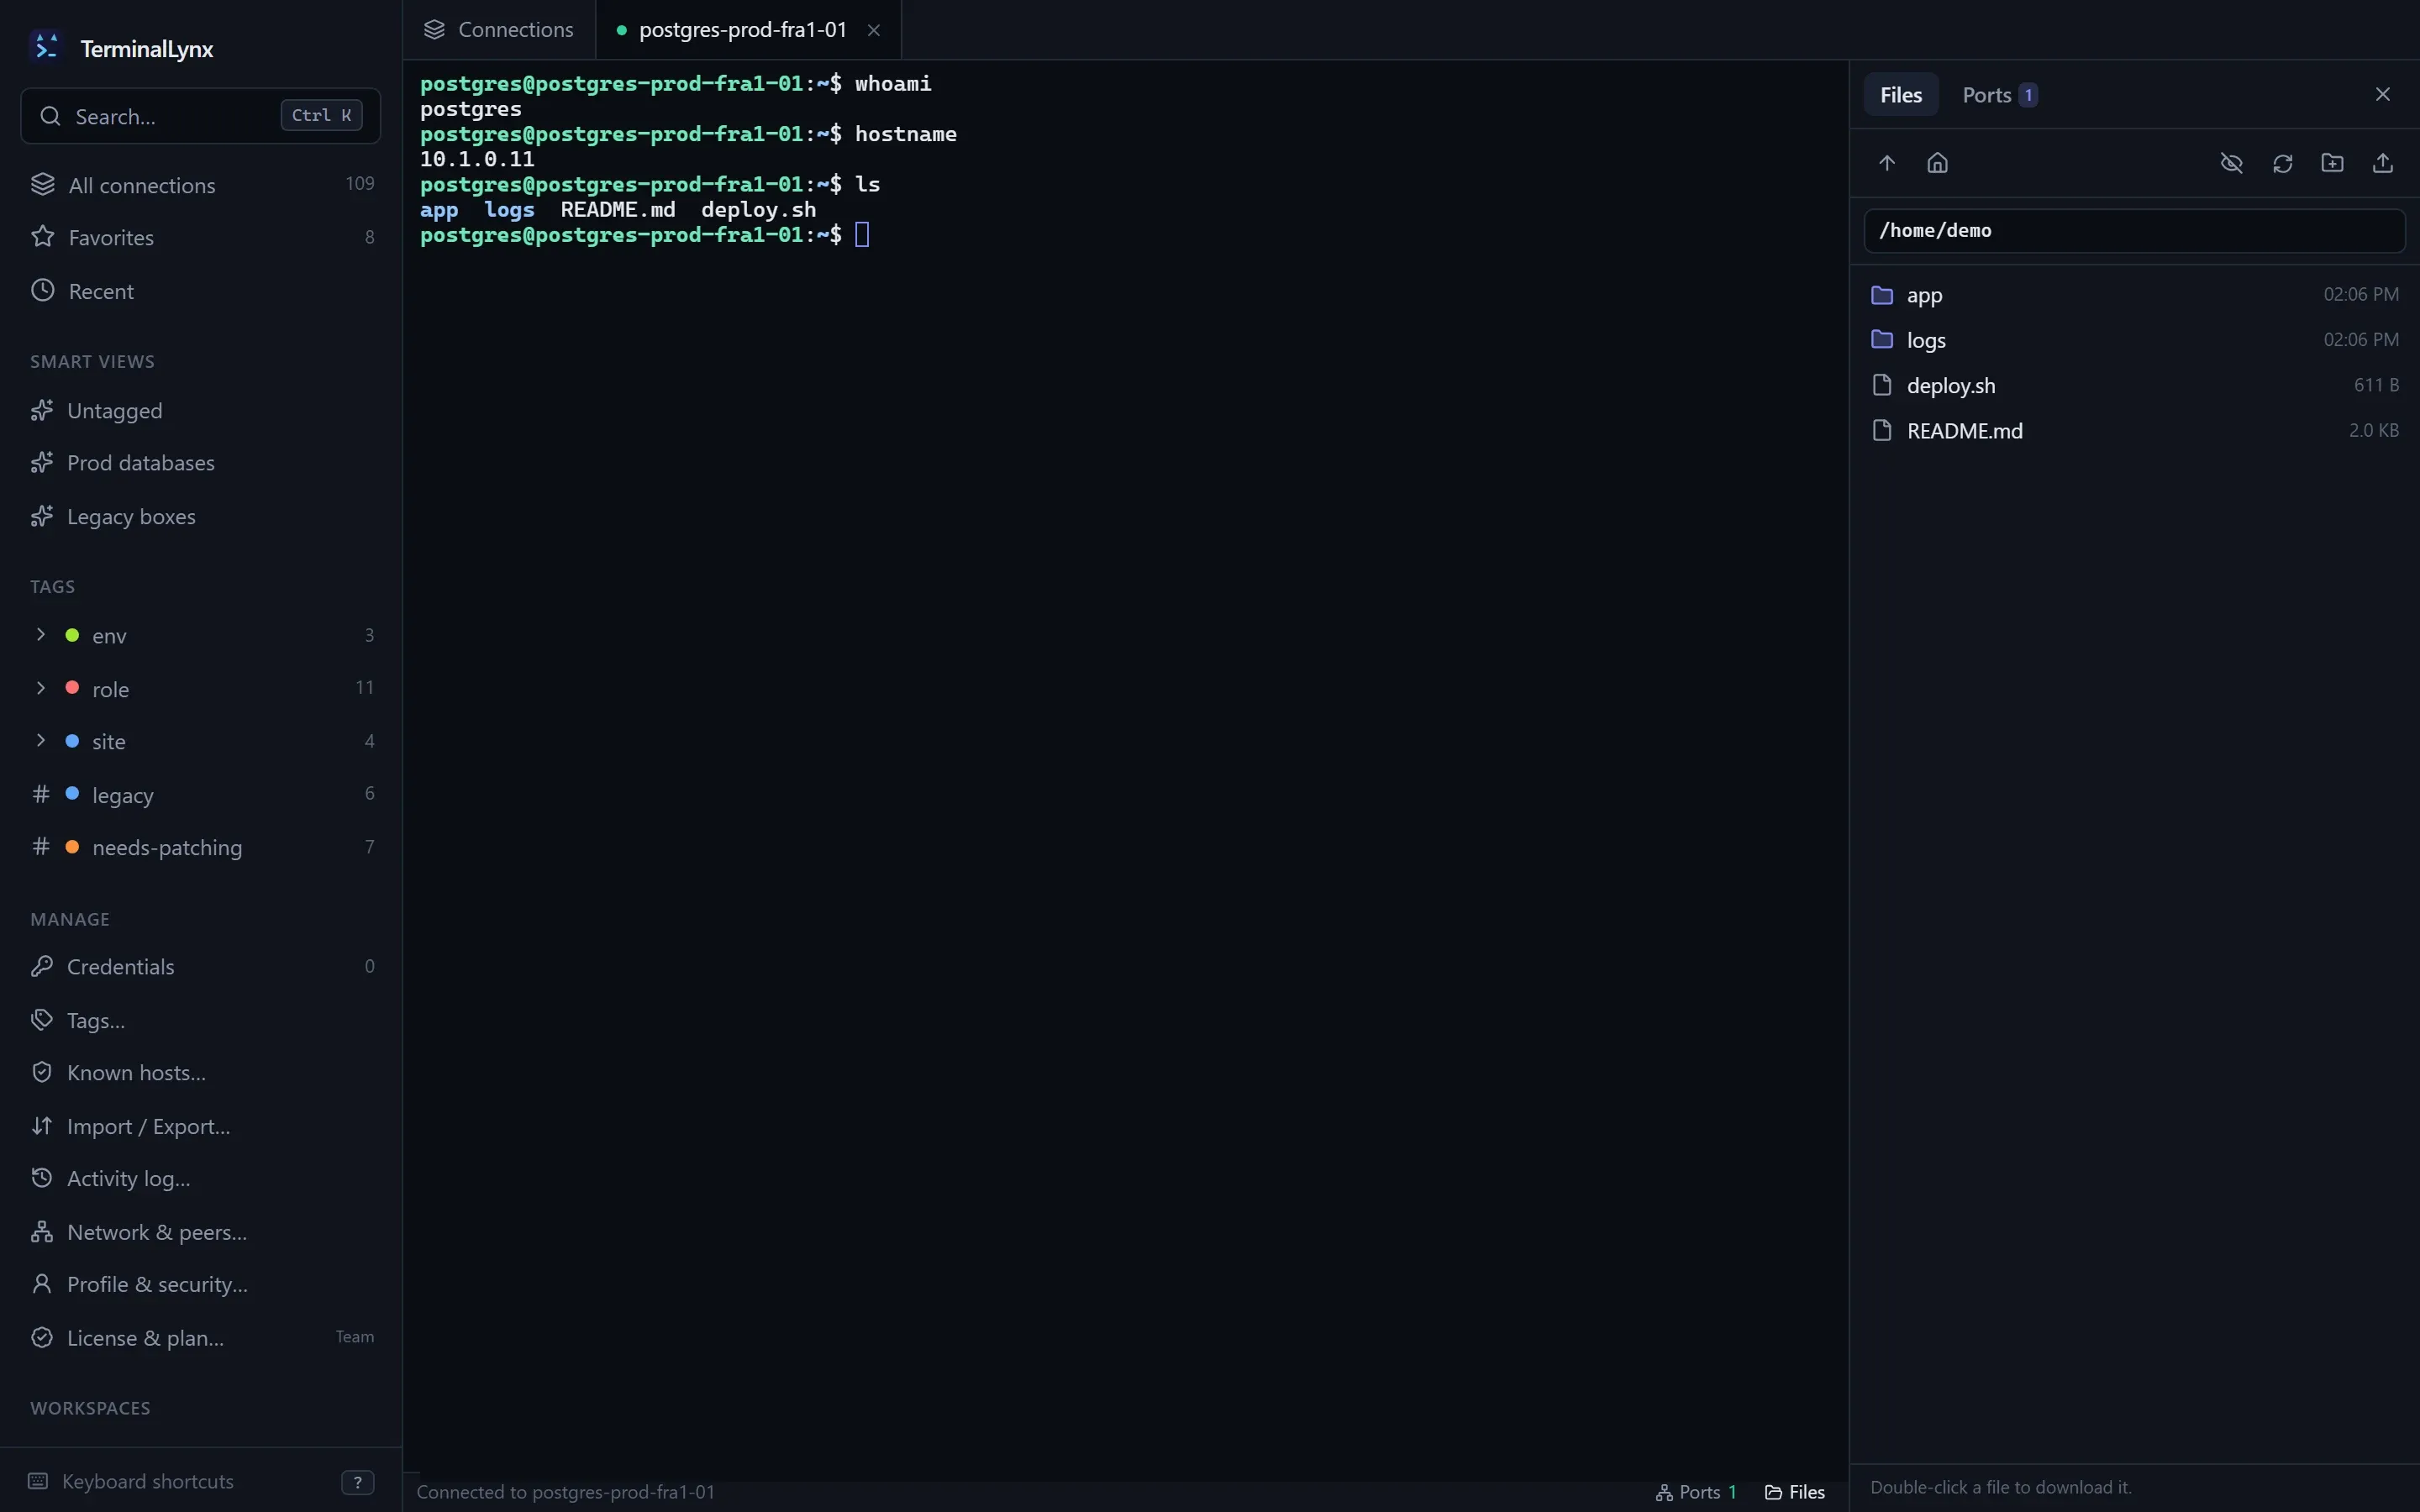This screenshot has height=1512, width=2420.
Task: Close the postgres-prod-fra1-01 tab
Action: (x=874, y=30)
